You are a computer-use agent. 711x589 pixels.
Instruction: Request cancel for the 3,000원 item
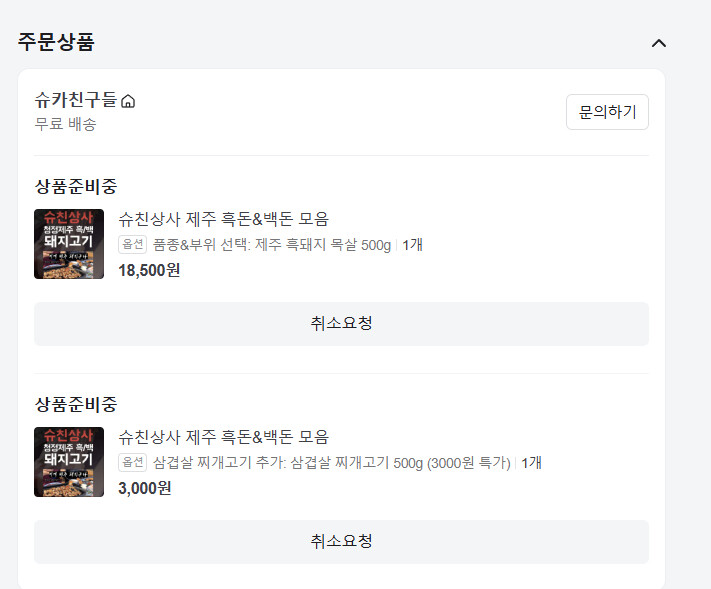[341, 542]
